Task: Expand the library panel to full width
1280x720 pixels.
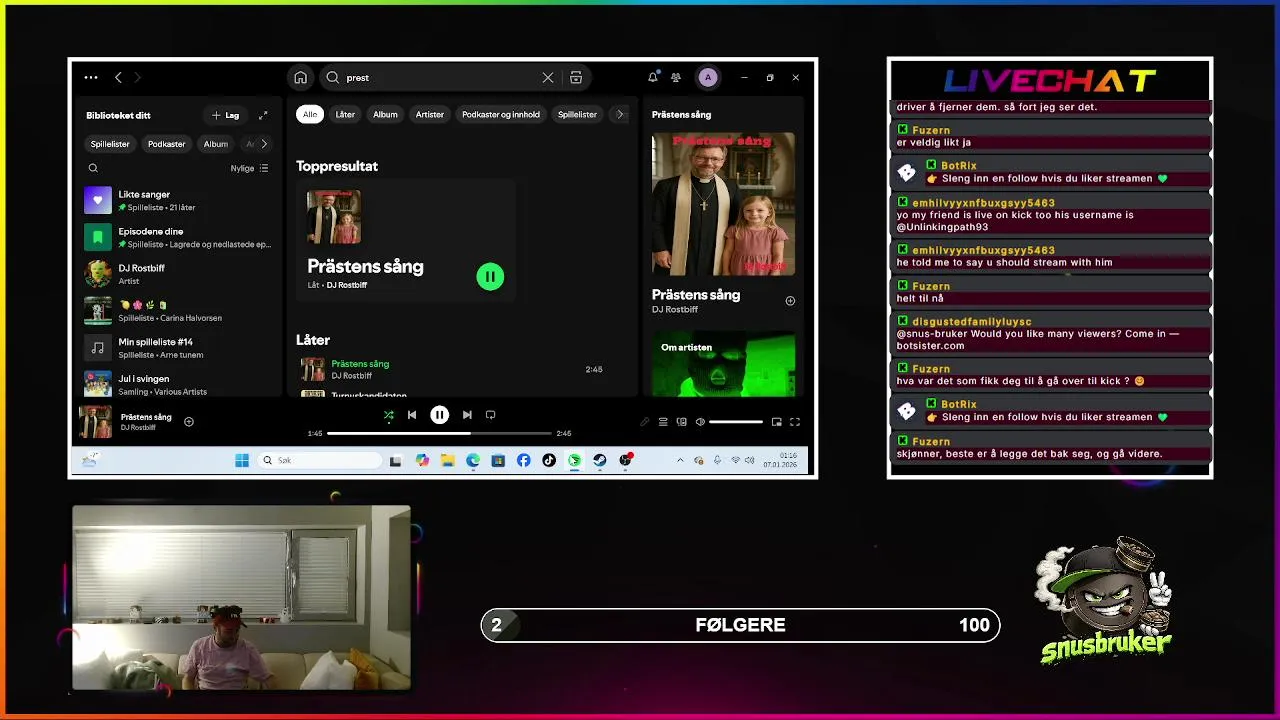Action: [263, 115]
